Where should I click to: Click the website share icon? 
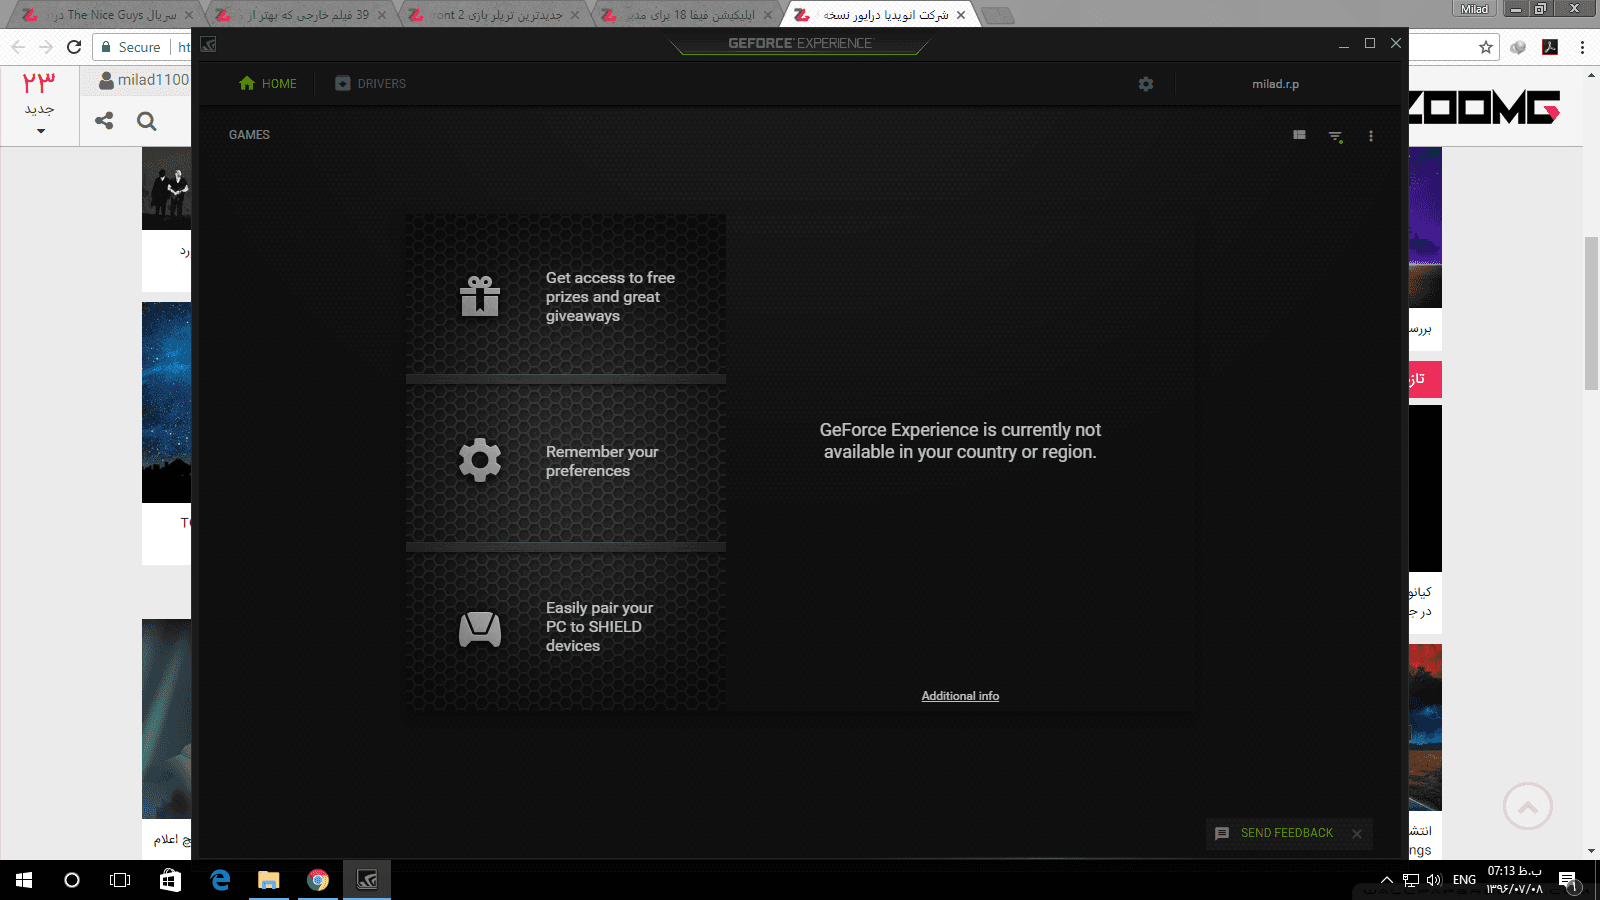click(104, 121)
